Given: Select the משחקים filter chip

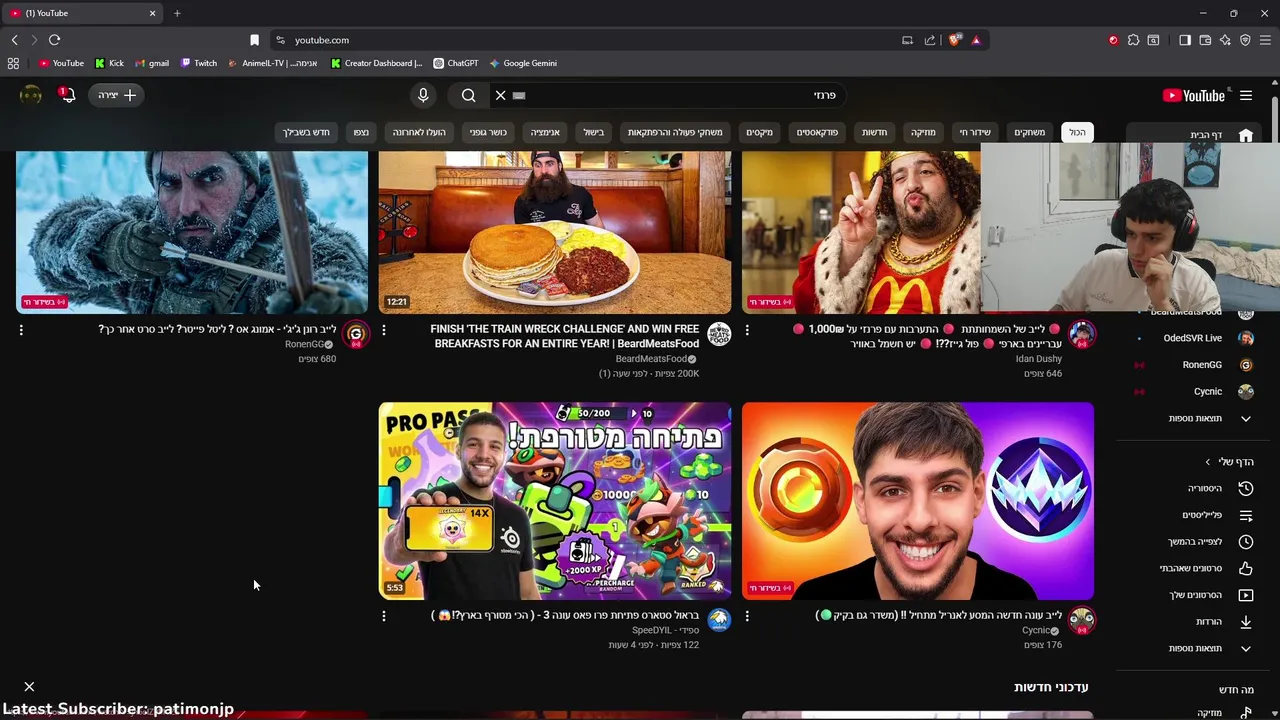Looking at the screenshot, I should 1029,132.
